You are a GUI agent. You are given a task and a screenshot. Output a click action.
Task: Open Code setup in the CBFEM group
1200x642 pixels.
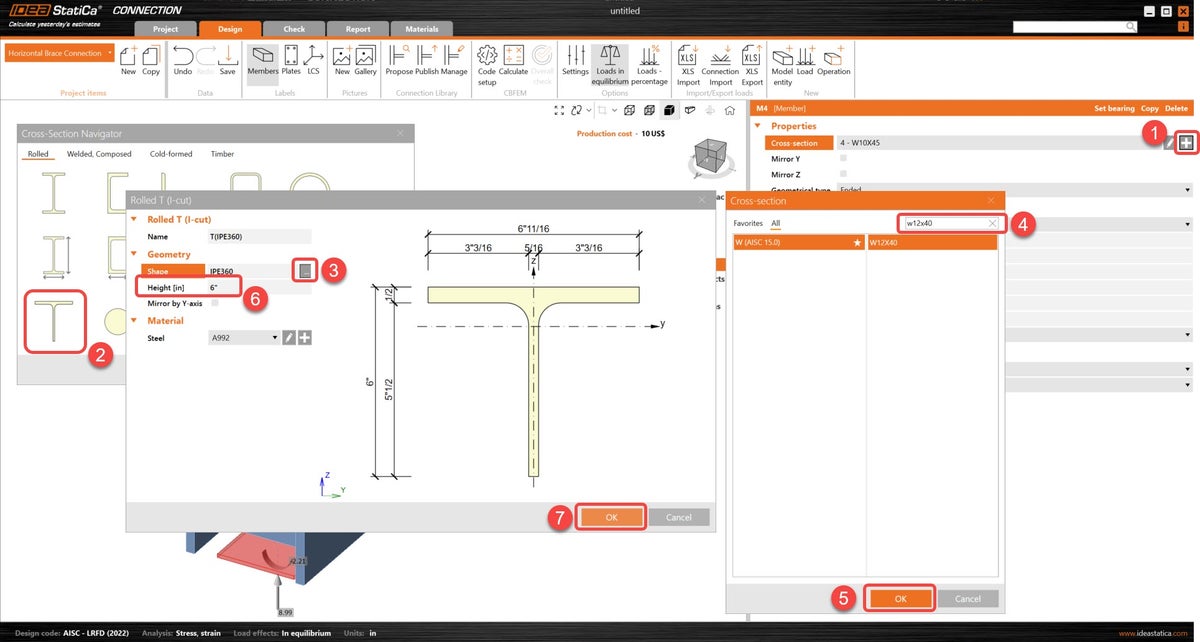487,62
